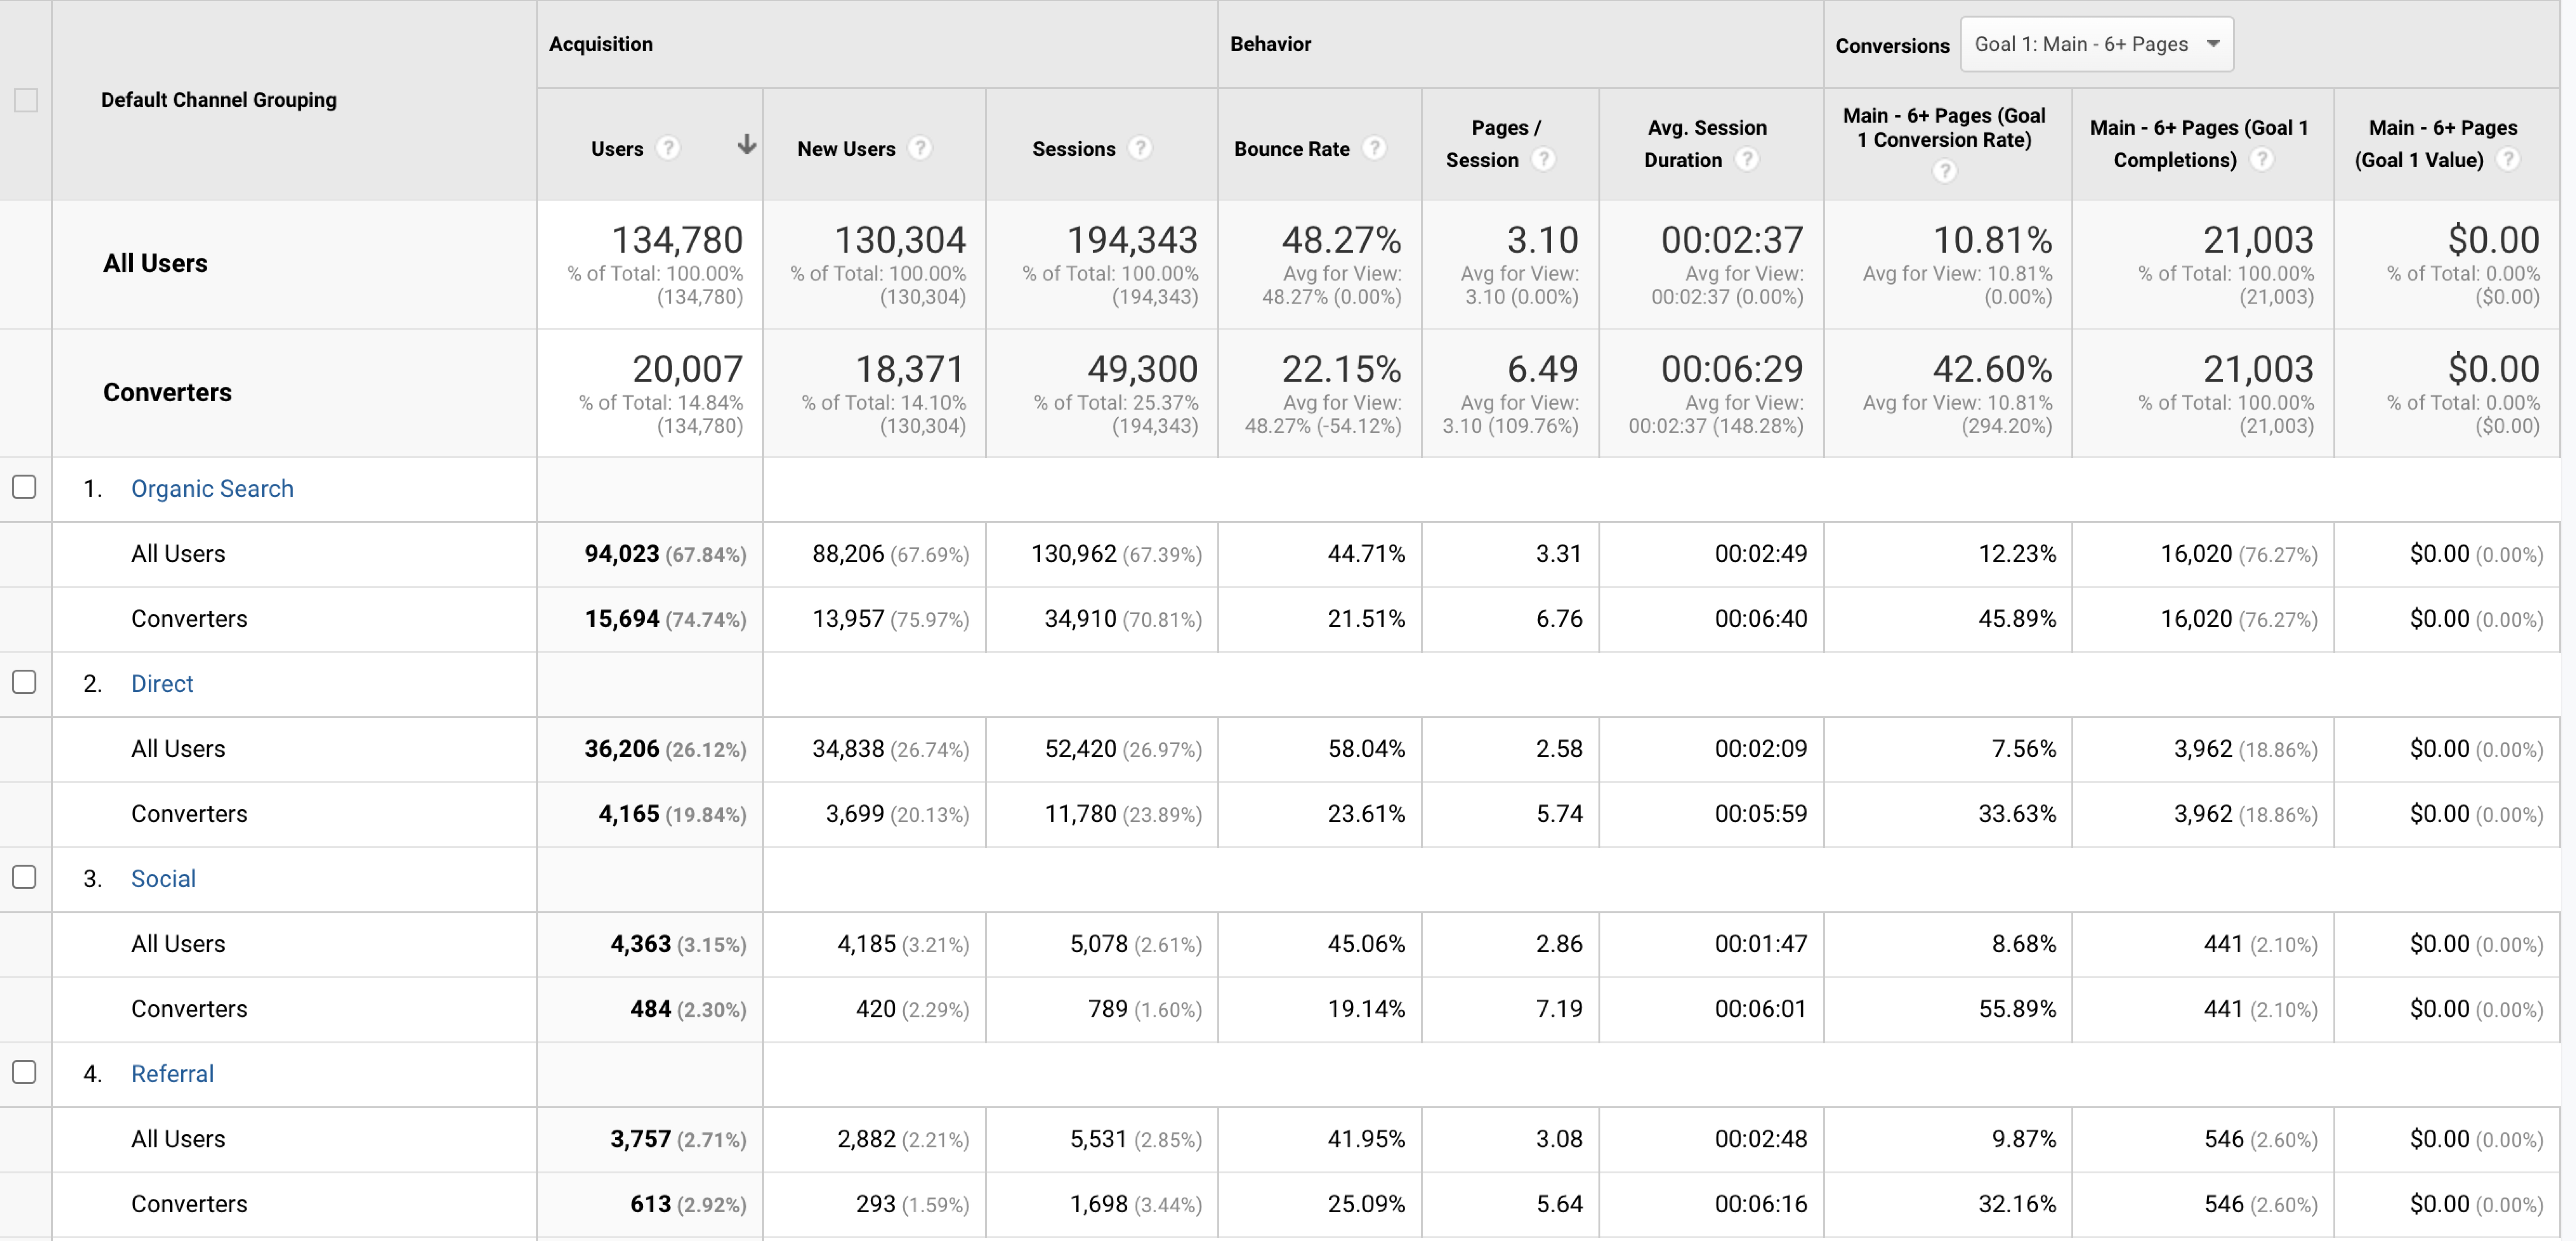Click the Bounce Rate help icon
The height and width of the screenshot is (1241, 2576).
coord(1375,148)
